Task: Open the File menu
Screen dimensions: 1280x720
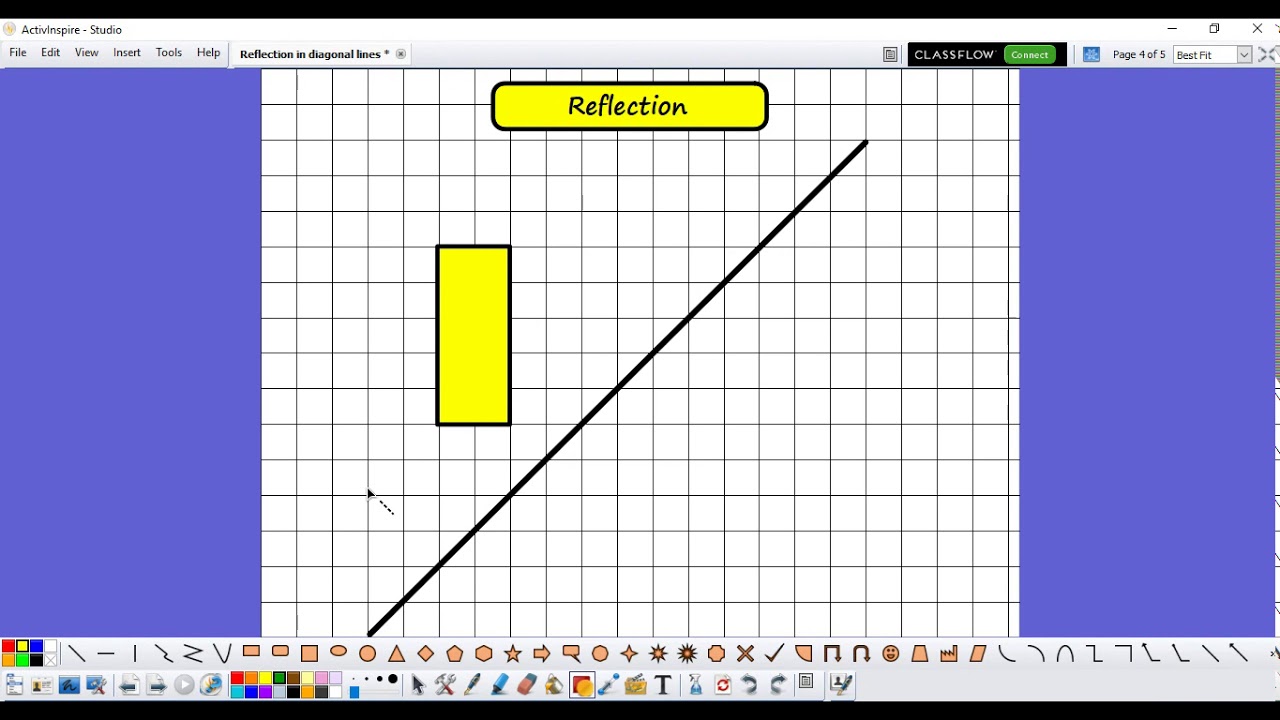Action: coord(18,53)
